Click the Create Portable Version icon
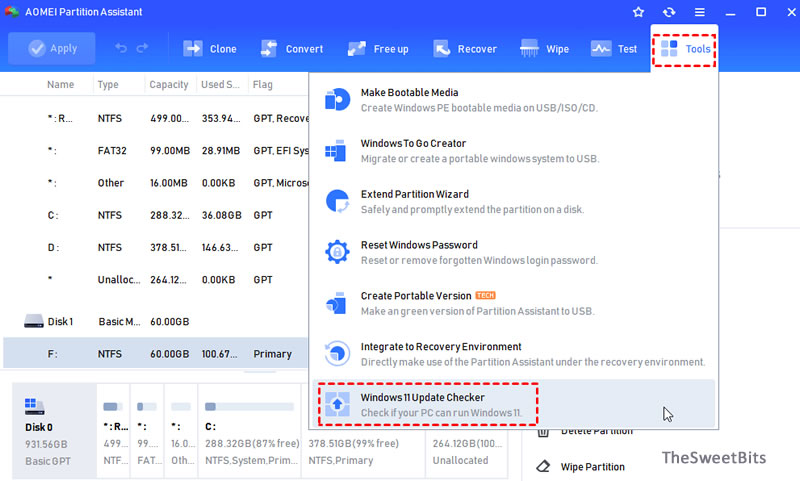800x481 pixels. 337,302
